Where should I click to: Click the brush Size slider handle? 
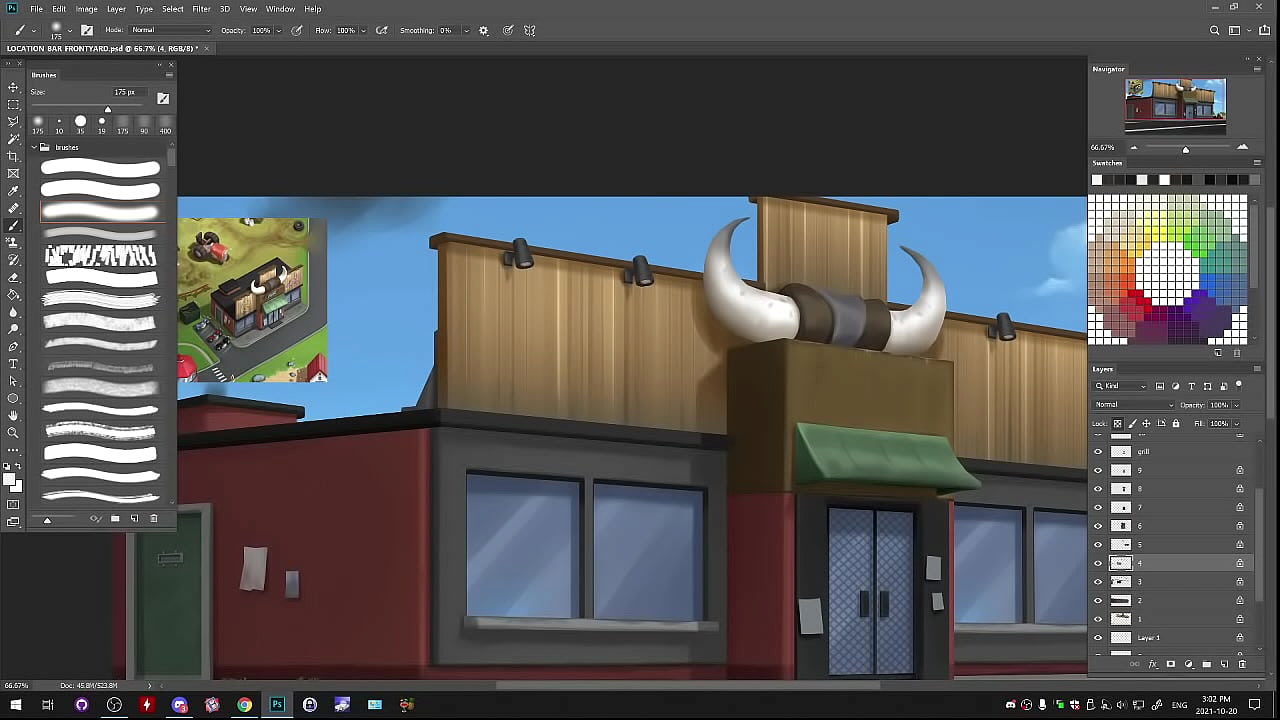tap(108, 109)
